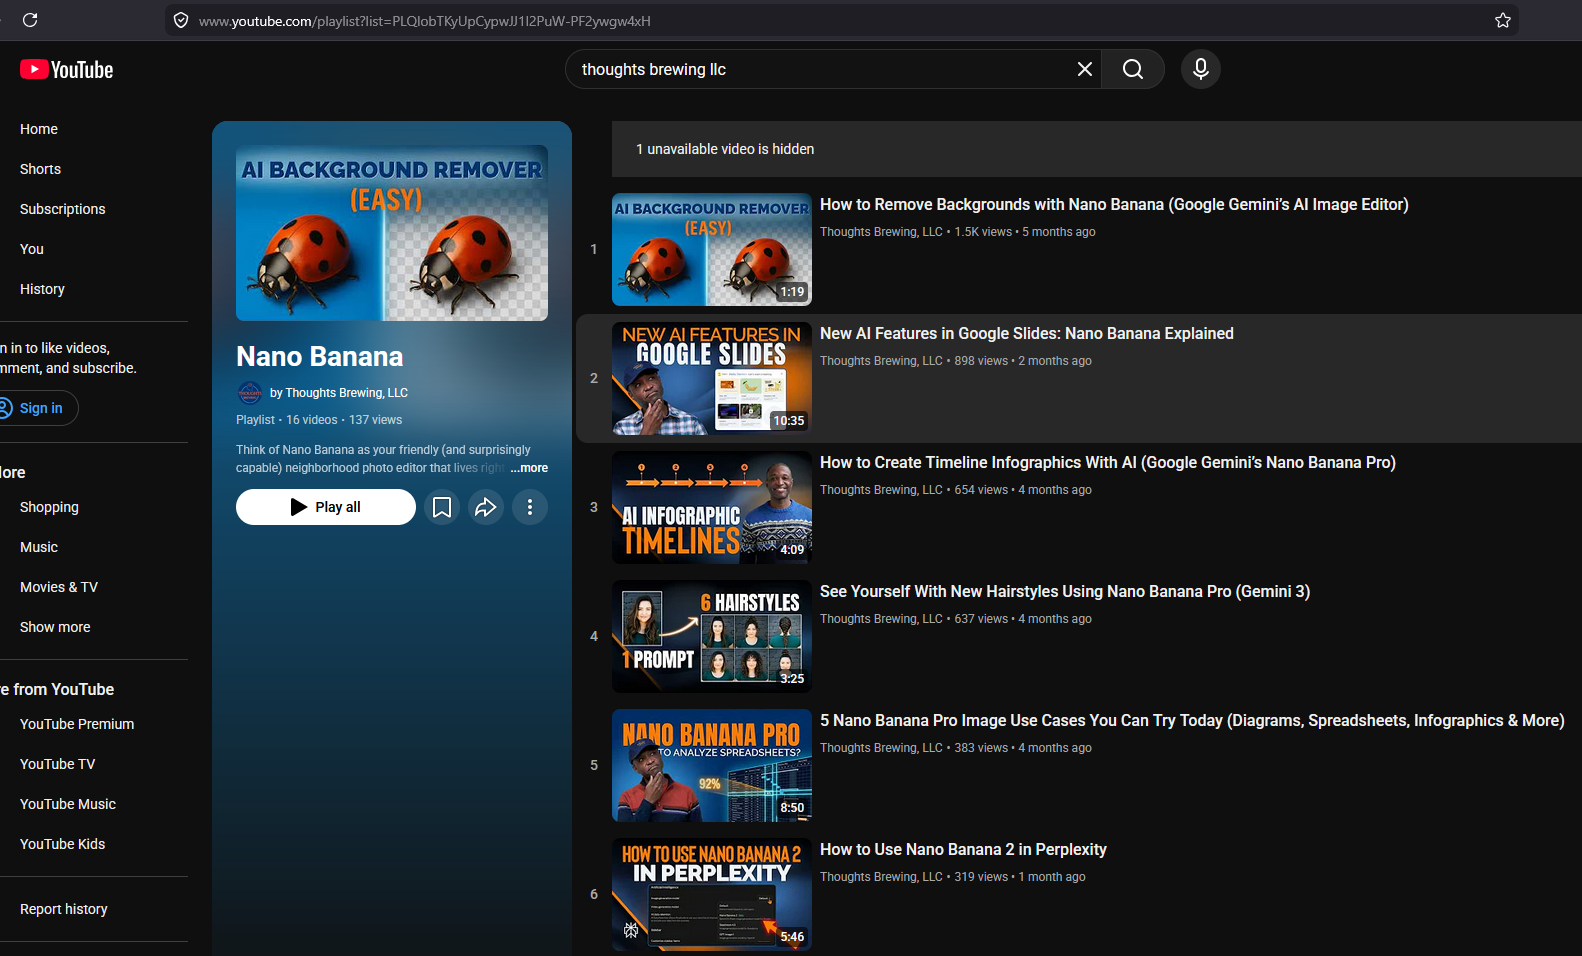Click the Play all button

326,507
